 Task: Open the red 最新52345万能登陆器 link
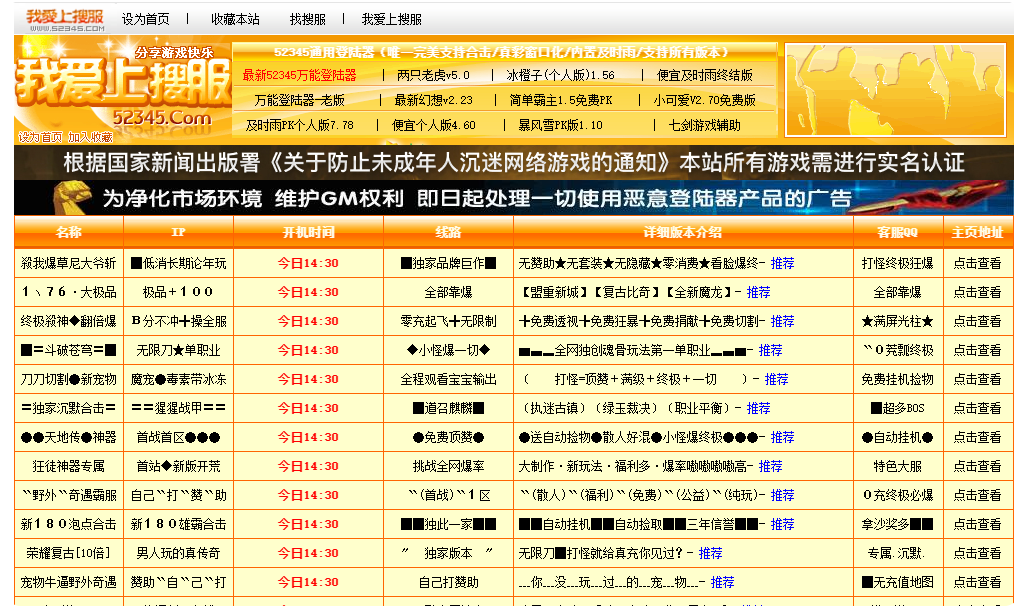(300, 75)
